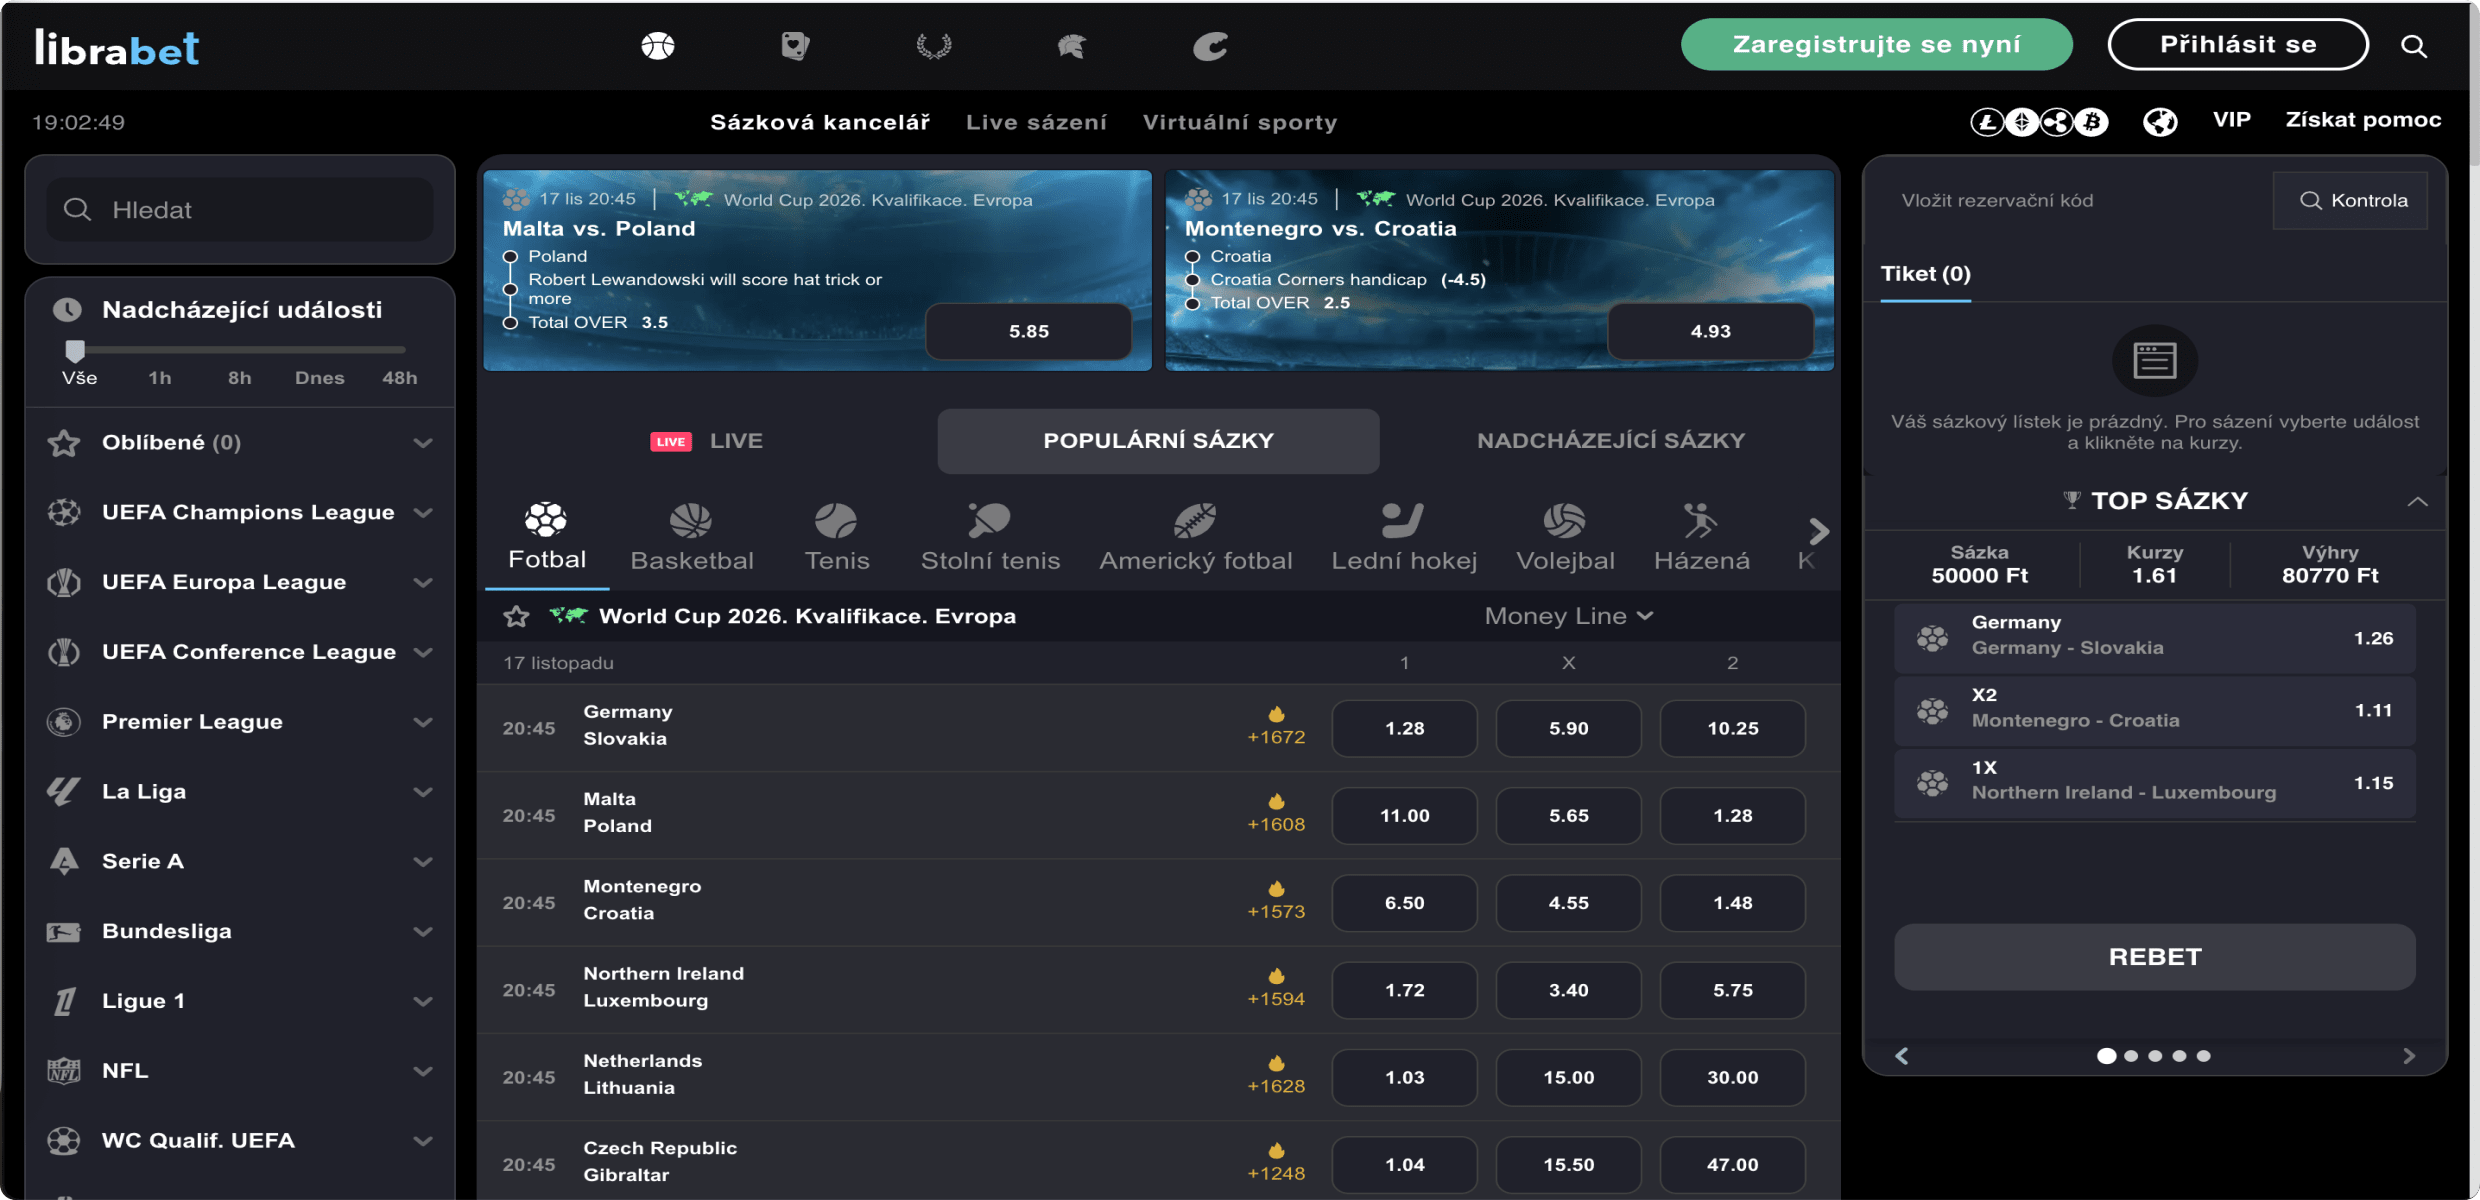Click the search magnifier icon in header

tap(2413, 46)
